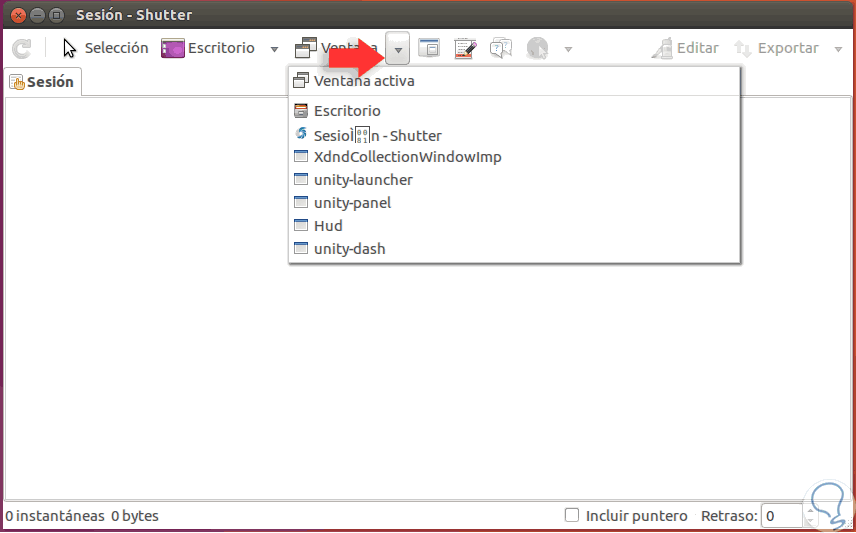Minimize the Shutter window
This screenshot has width=856, height=533.
(38, 15)
